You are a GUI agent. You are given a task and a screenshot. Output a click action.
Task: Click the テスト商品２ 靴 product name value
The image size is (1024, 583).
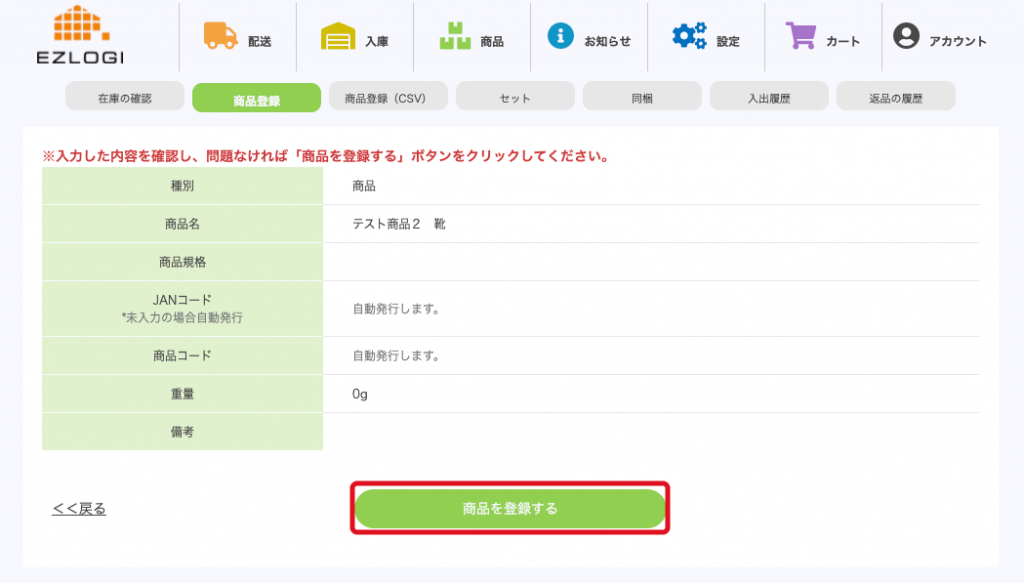(x=399, y=224)
